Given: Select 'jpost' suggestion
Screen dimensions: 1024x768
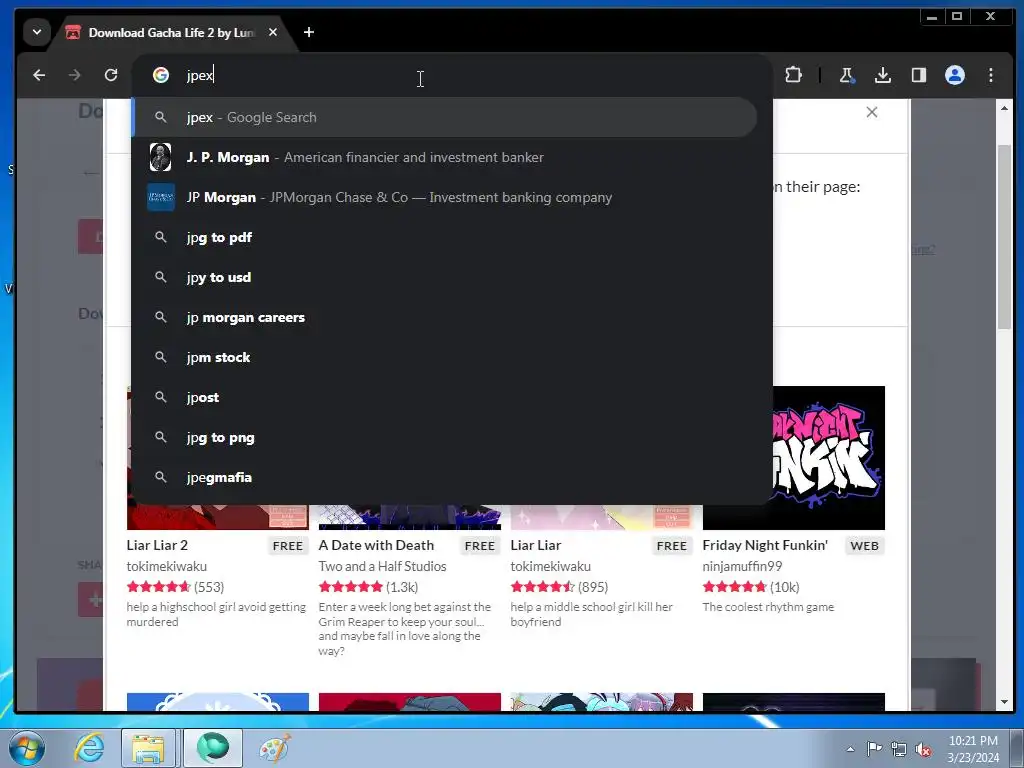Looking at the screenshot, I should [x=445, y=397].
